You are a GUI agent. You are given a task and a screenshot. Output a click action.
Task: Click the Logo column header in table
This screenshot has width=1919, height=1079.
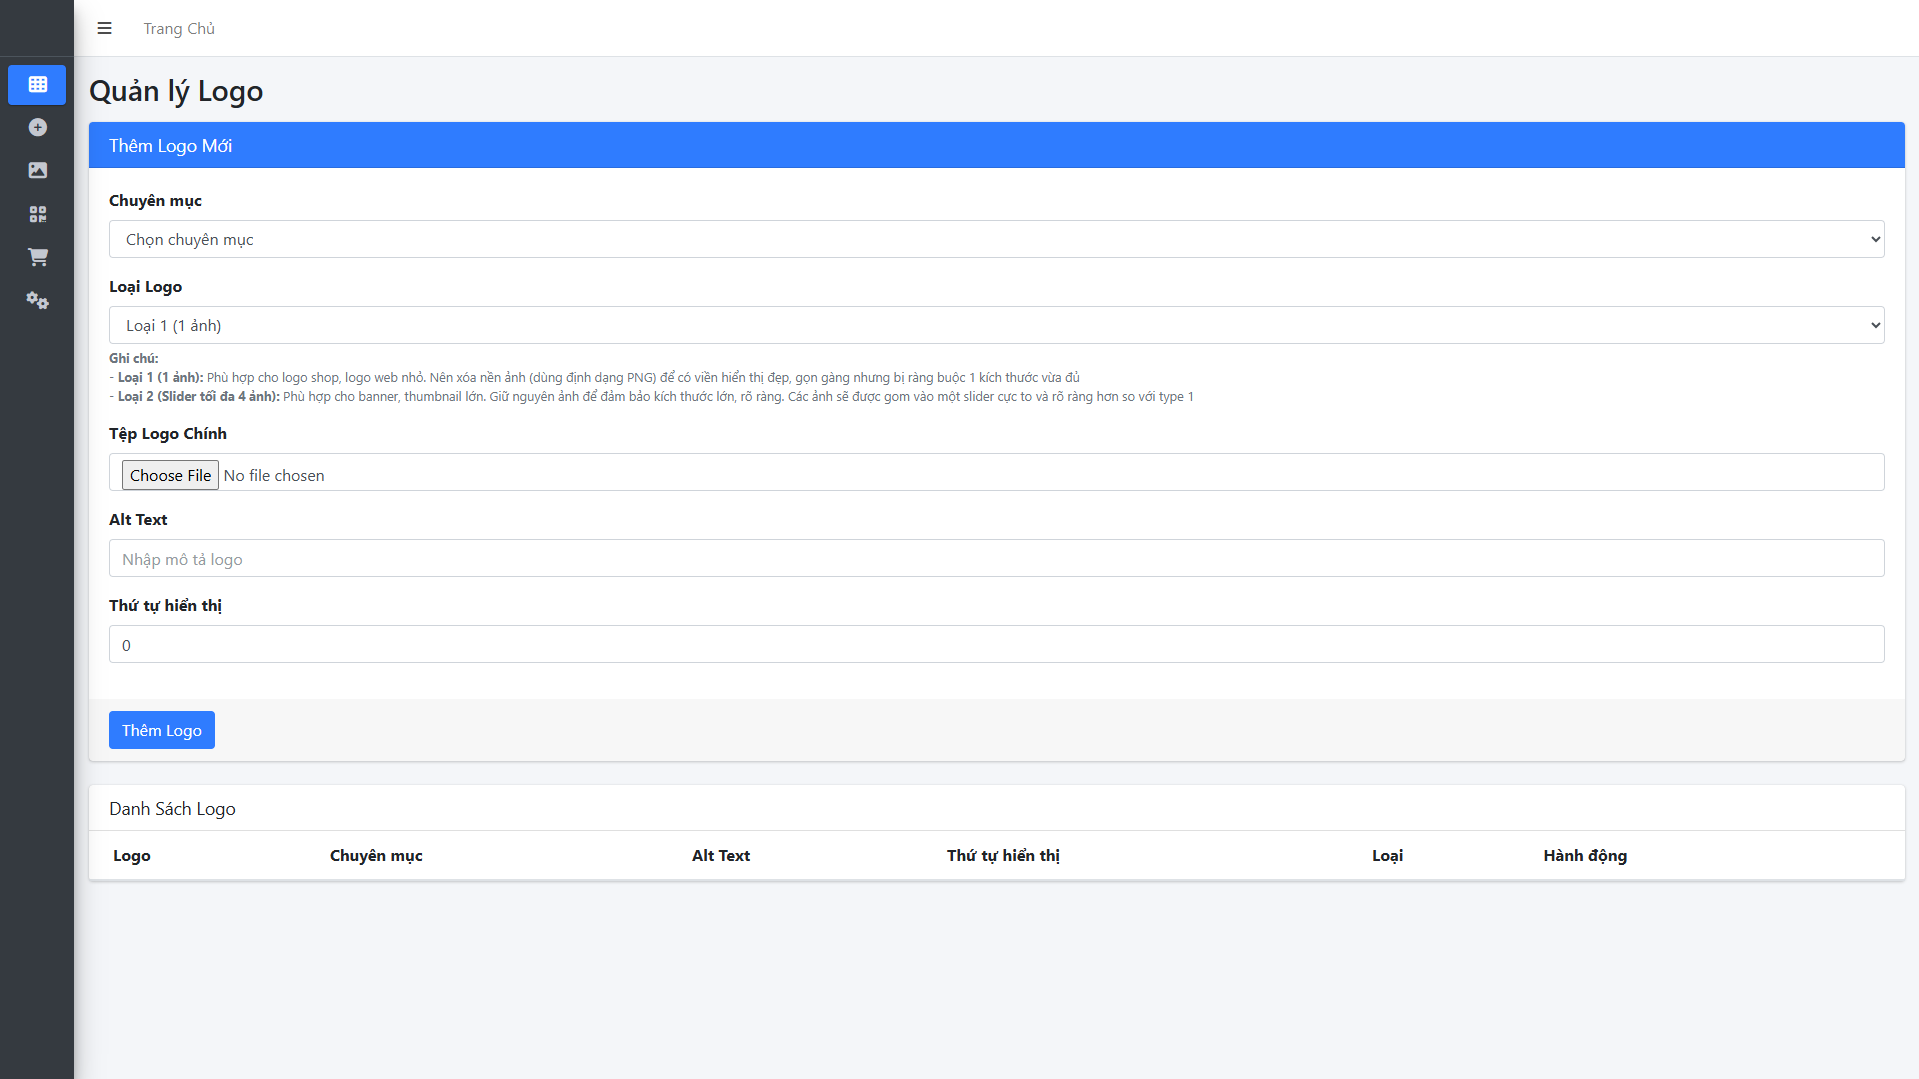(x=131, y=856)
